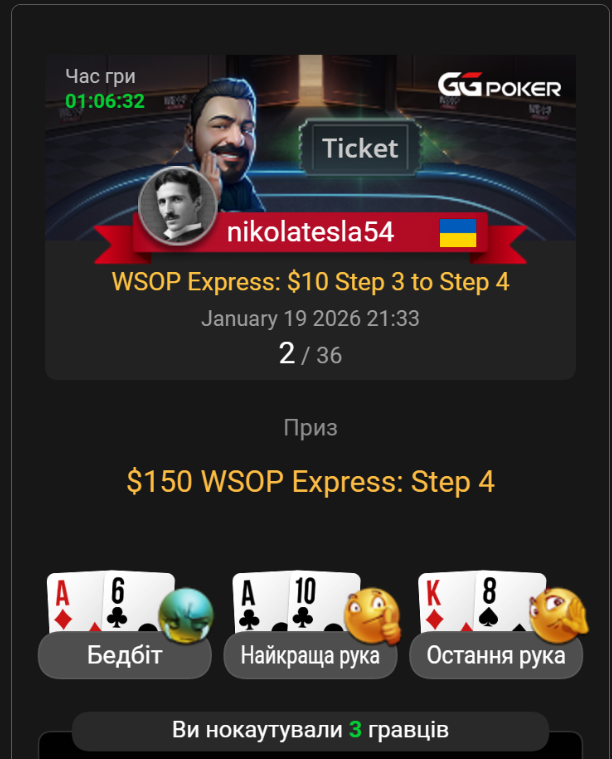Click the 01:06:32 play time counter

[x=105, y=101]
